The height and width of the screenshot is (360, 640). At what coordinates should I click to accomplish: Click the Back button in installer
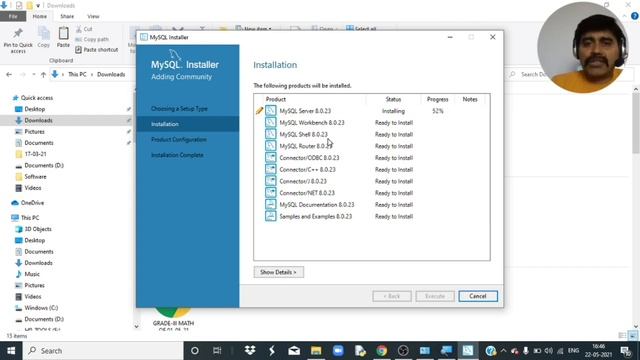click(x=391, y=296)
